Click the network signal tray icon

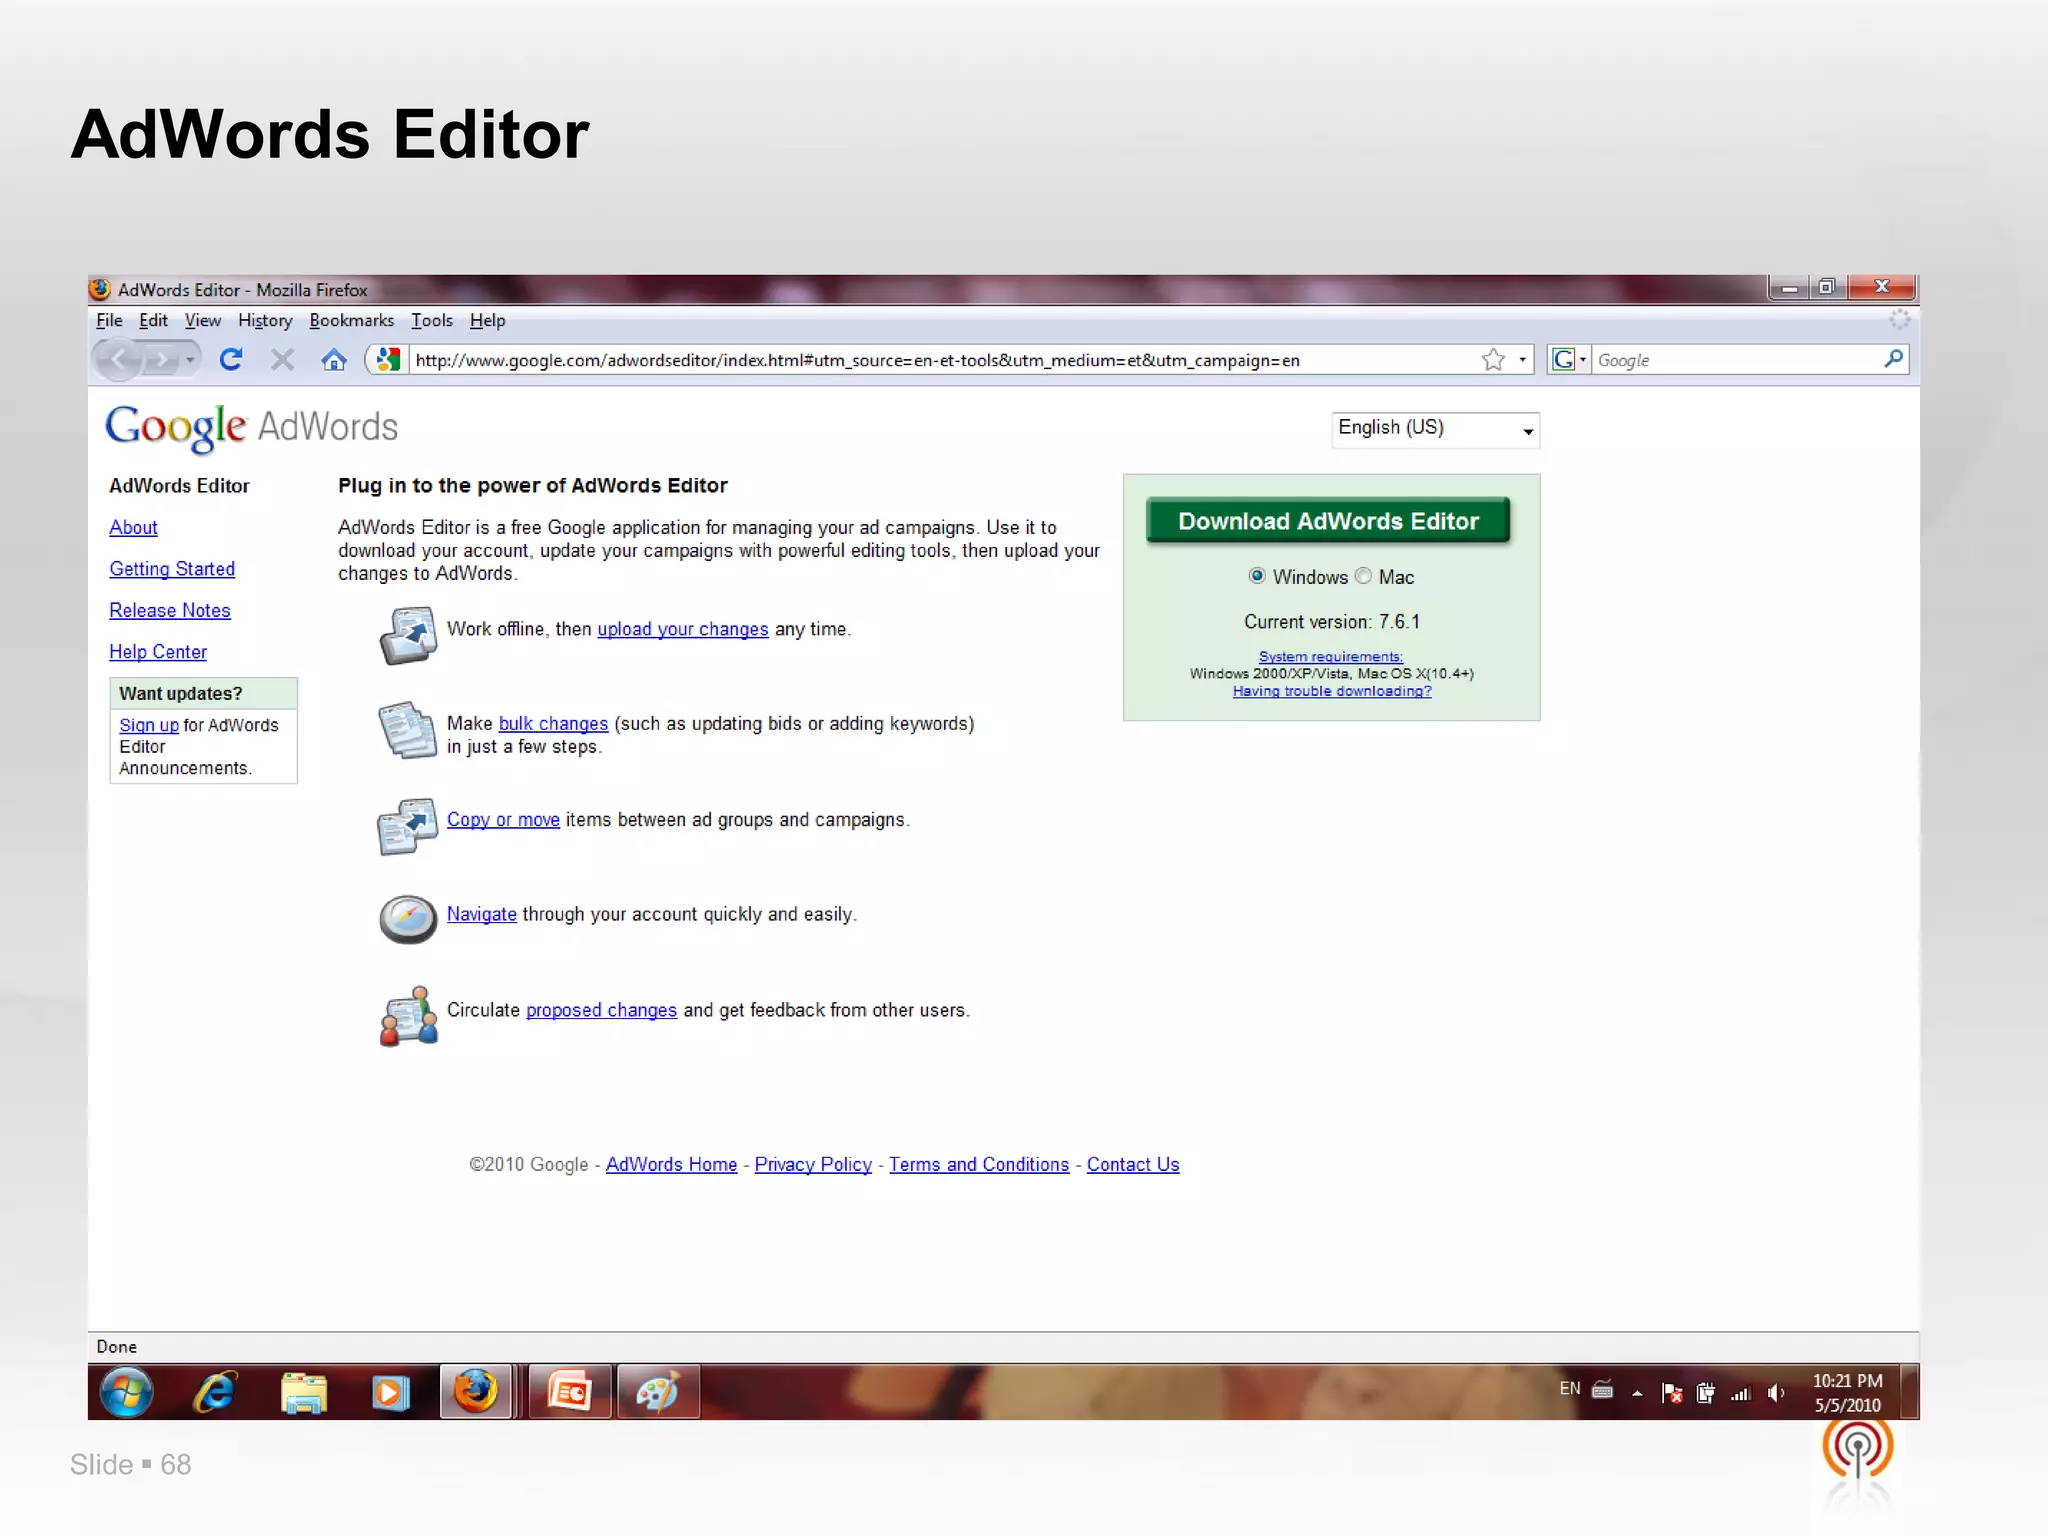1741,1393
